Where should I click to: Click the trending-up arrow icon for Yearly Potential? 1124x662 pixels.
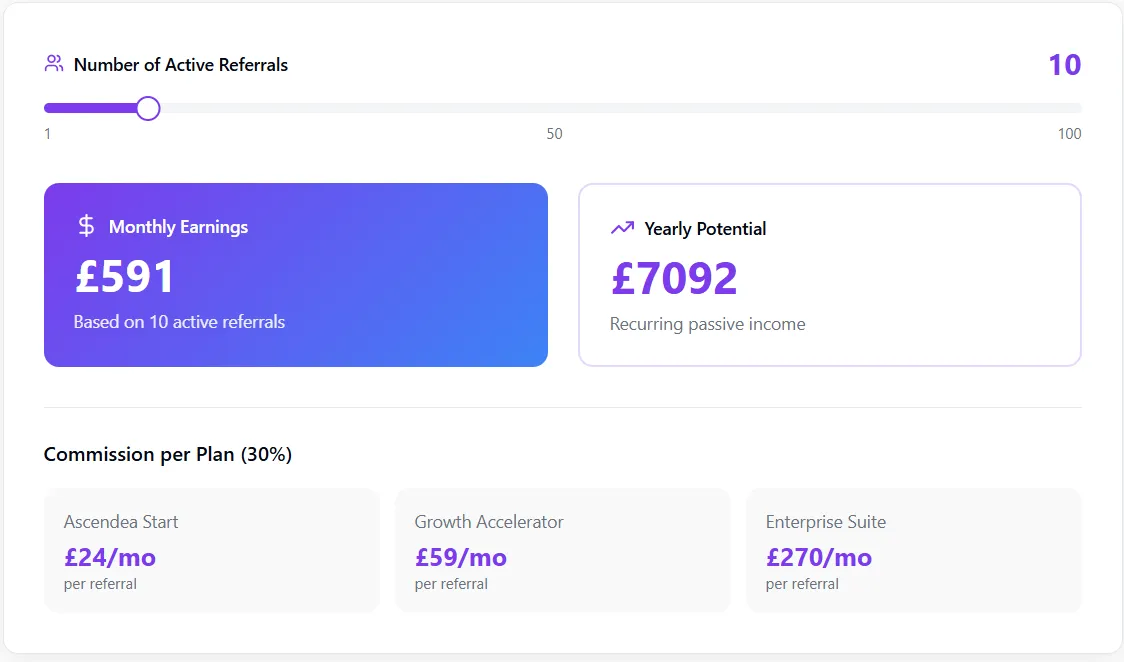click(622, 228)
